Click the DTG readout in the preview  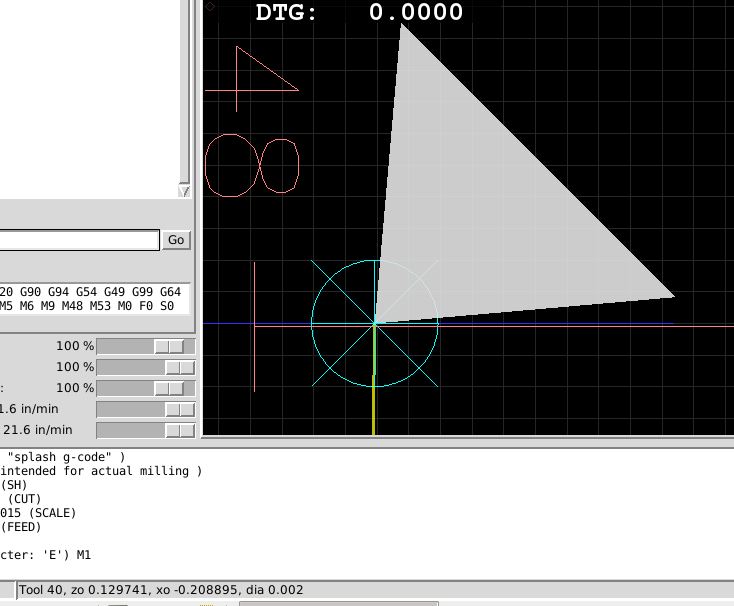(x=359, y=13)
